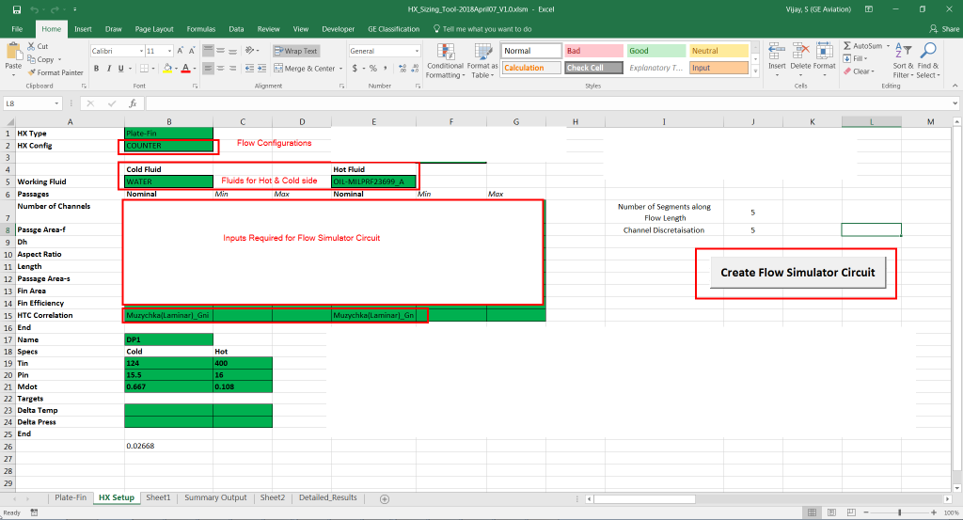
Task: Expand the cell styles gallery
Action: tap(755, 72)
